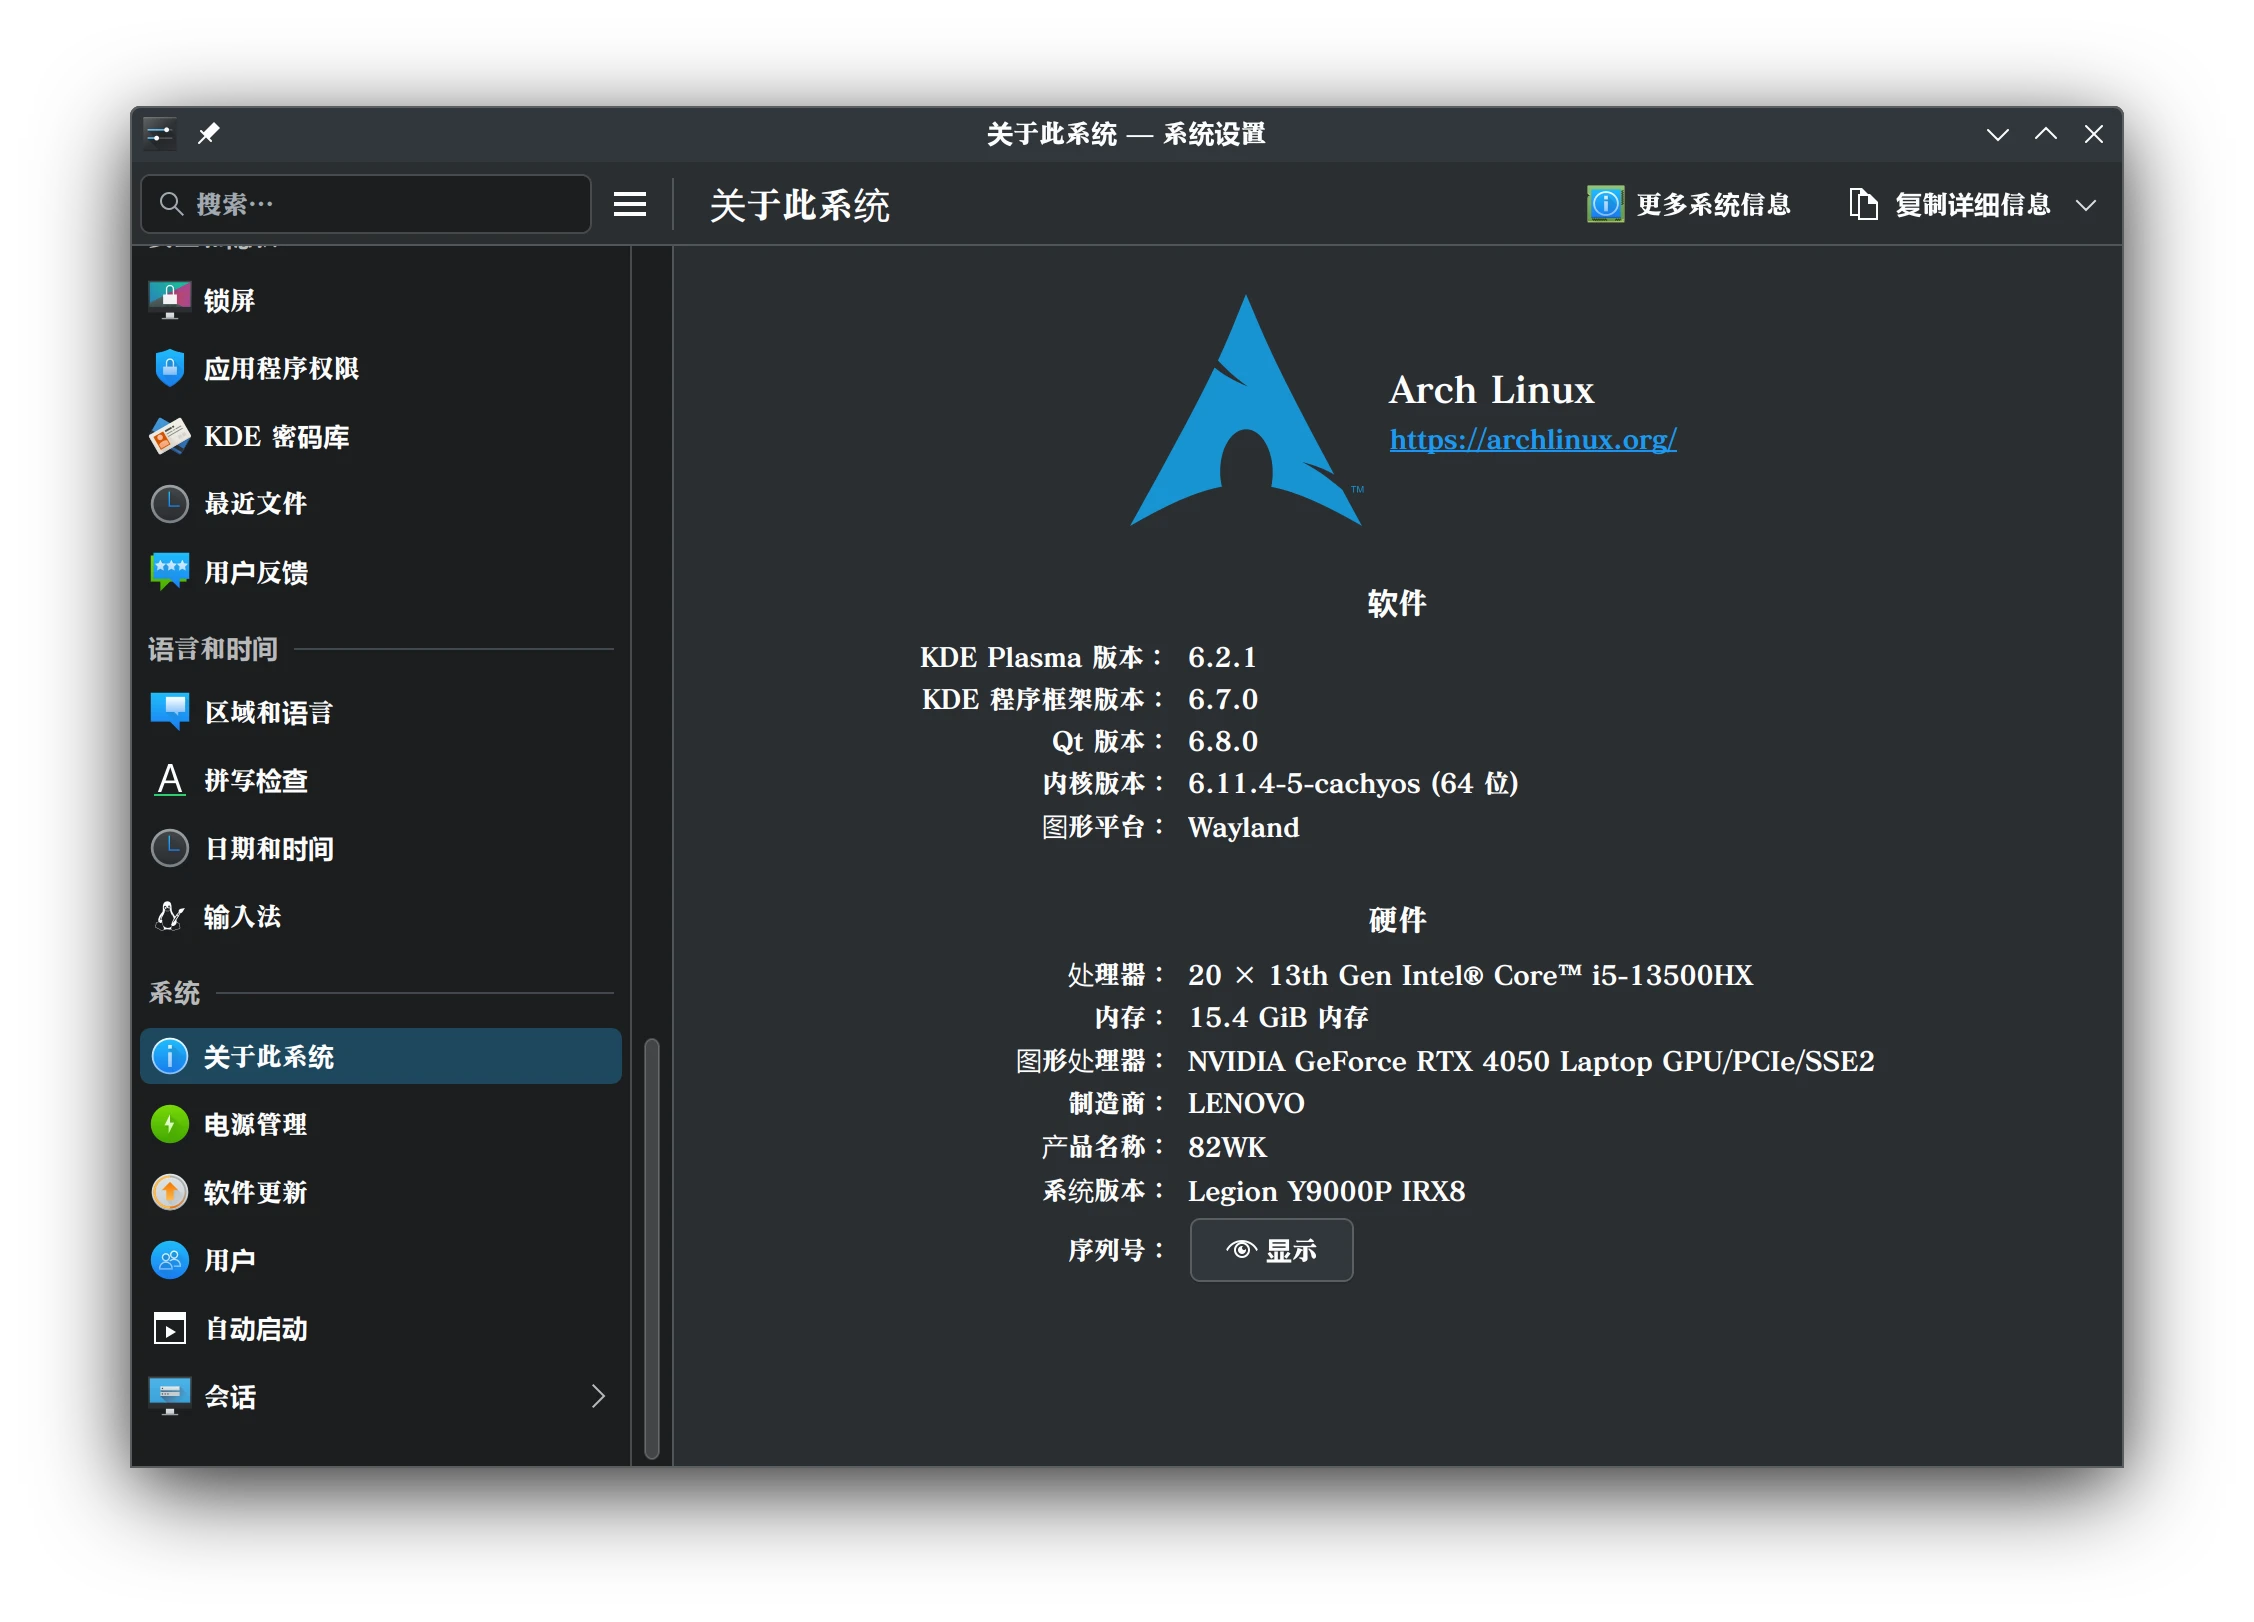Viewport: 2254px width, 1622px height.
Task: Open Power Management (电源管理)
Action: 255,1124
